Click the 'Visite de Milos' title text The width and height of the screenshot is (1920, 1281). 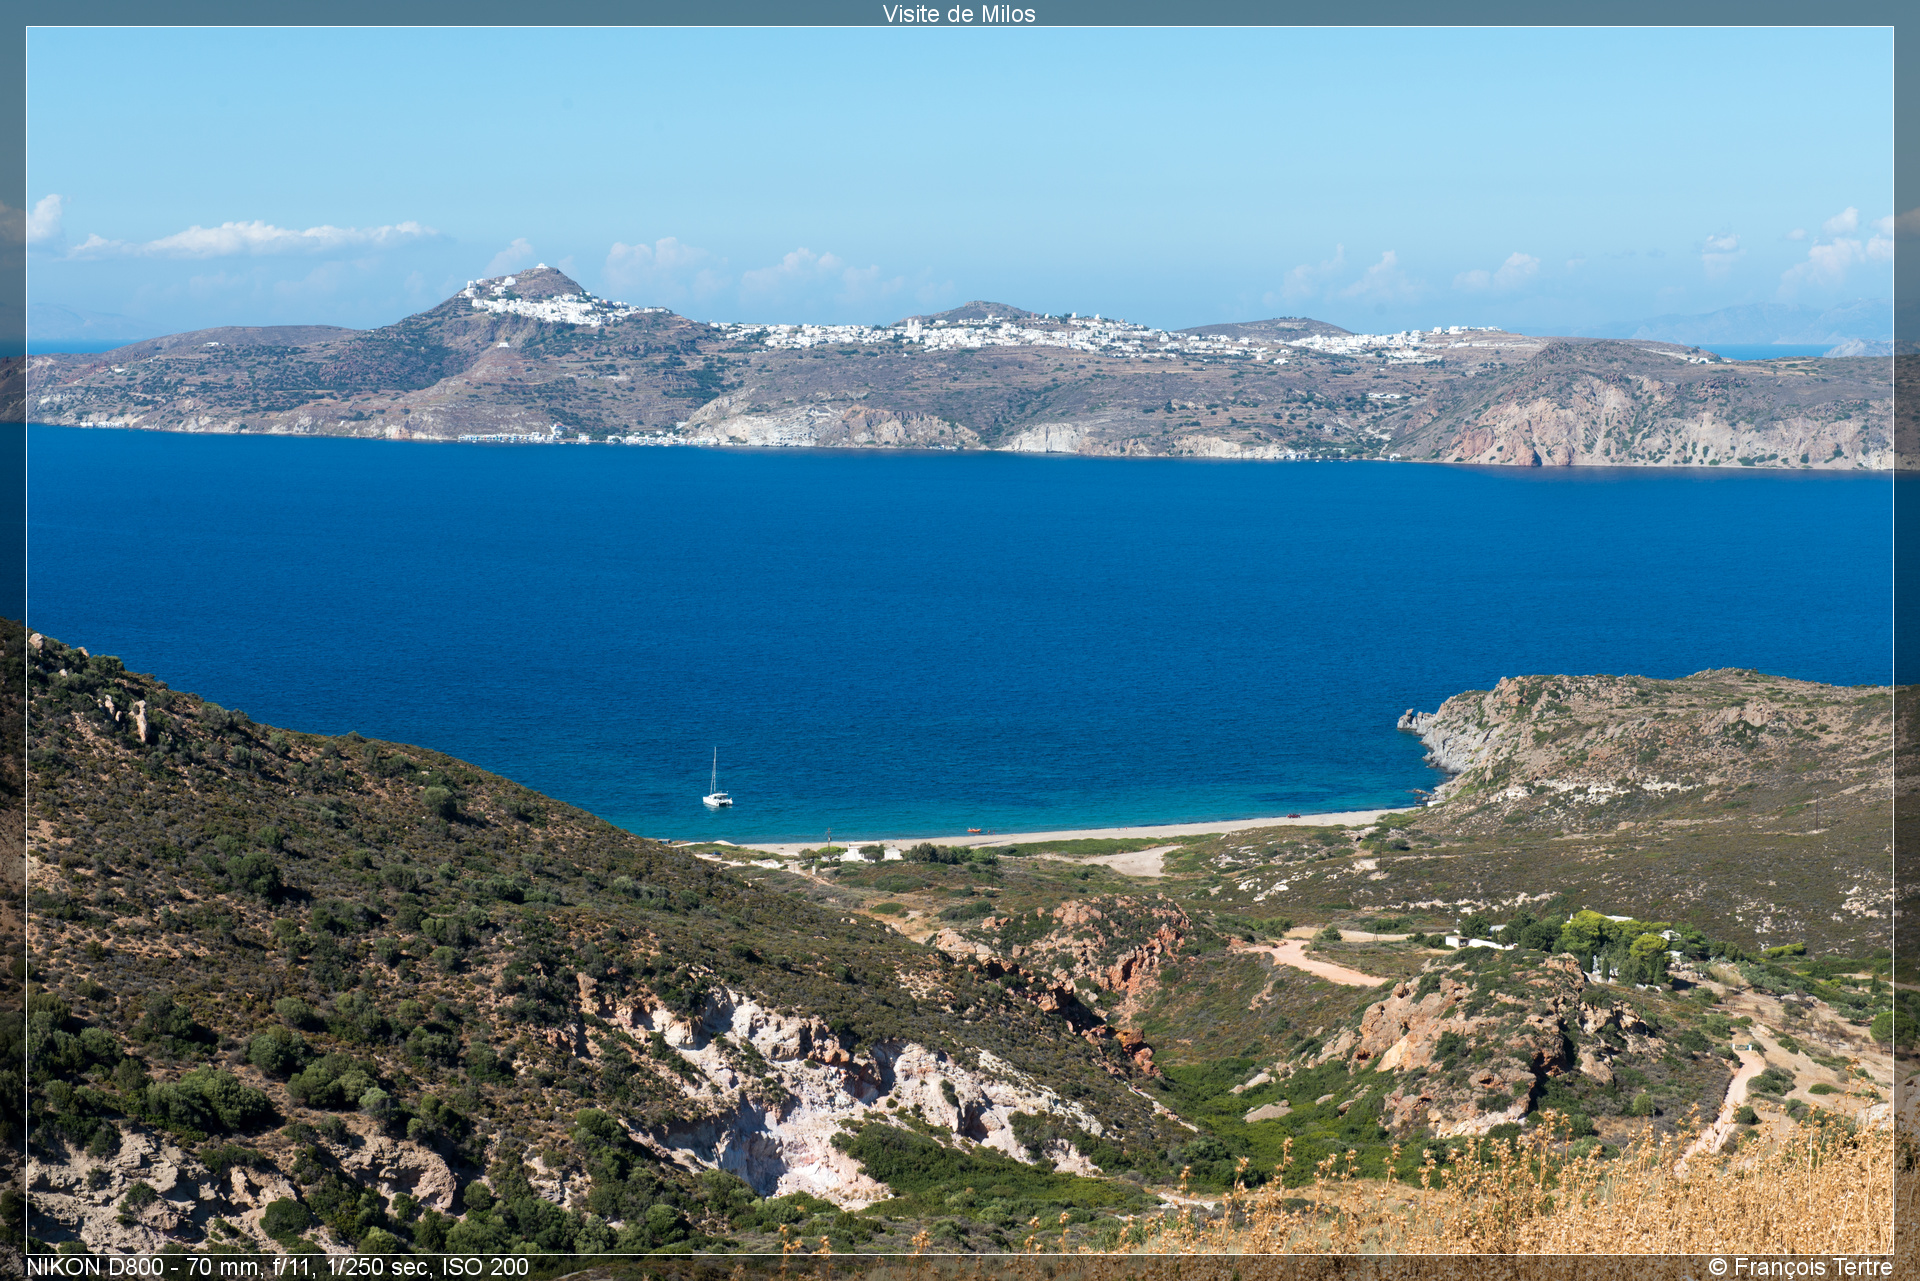(x=959, y=14)
